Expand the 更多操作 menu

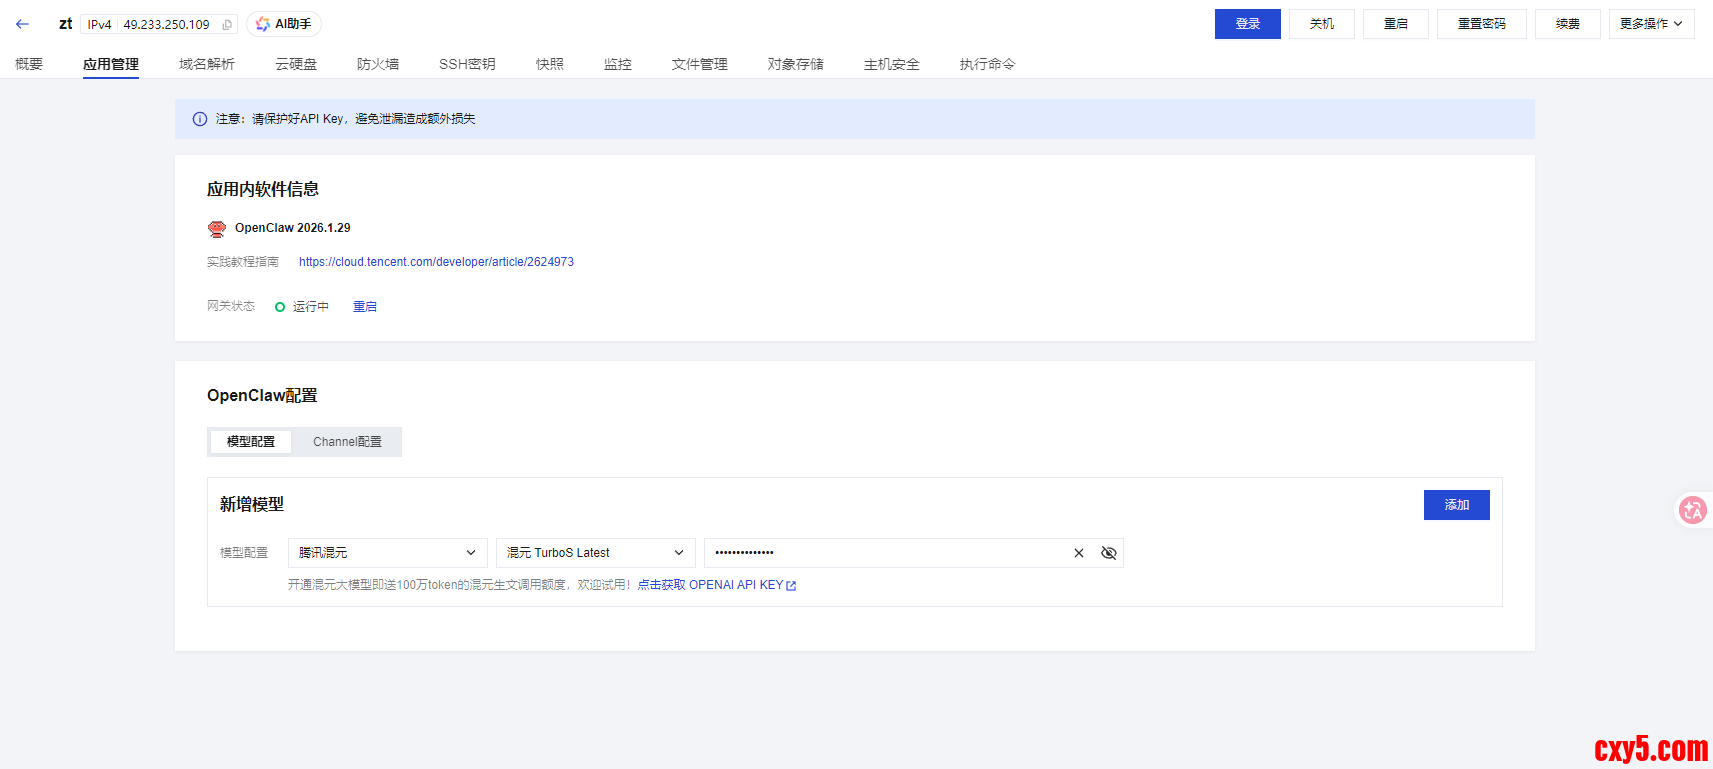click(1651, 24)
